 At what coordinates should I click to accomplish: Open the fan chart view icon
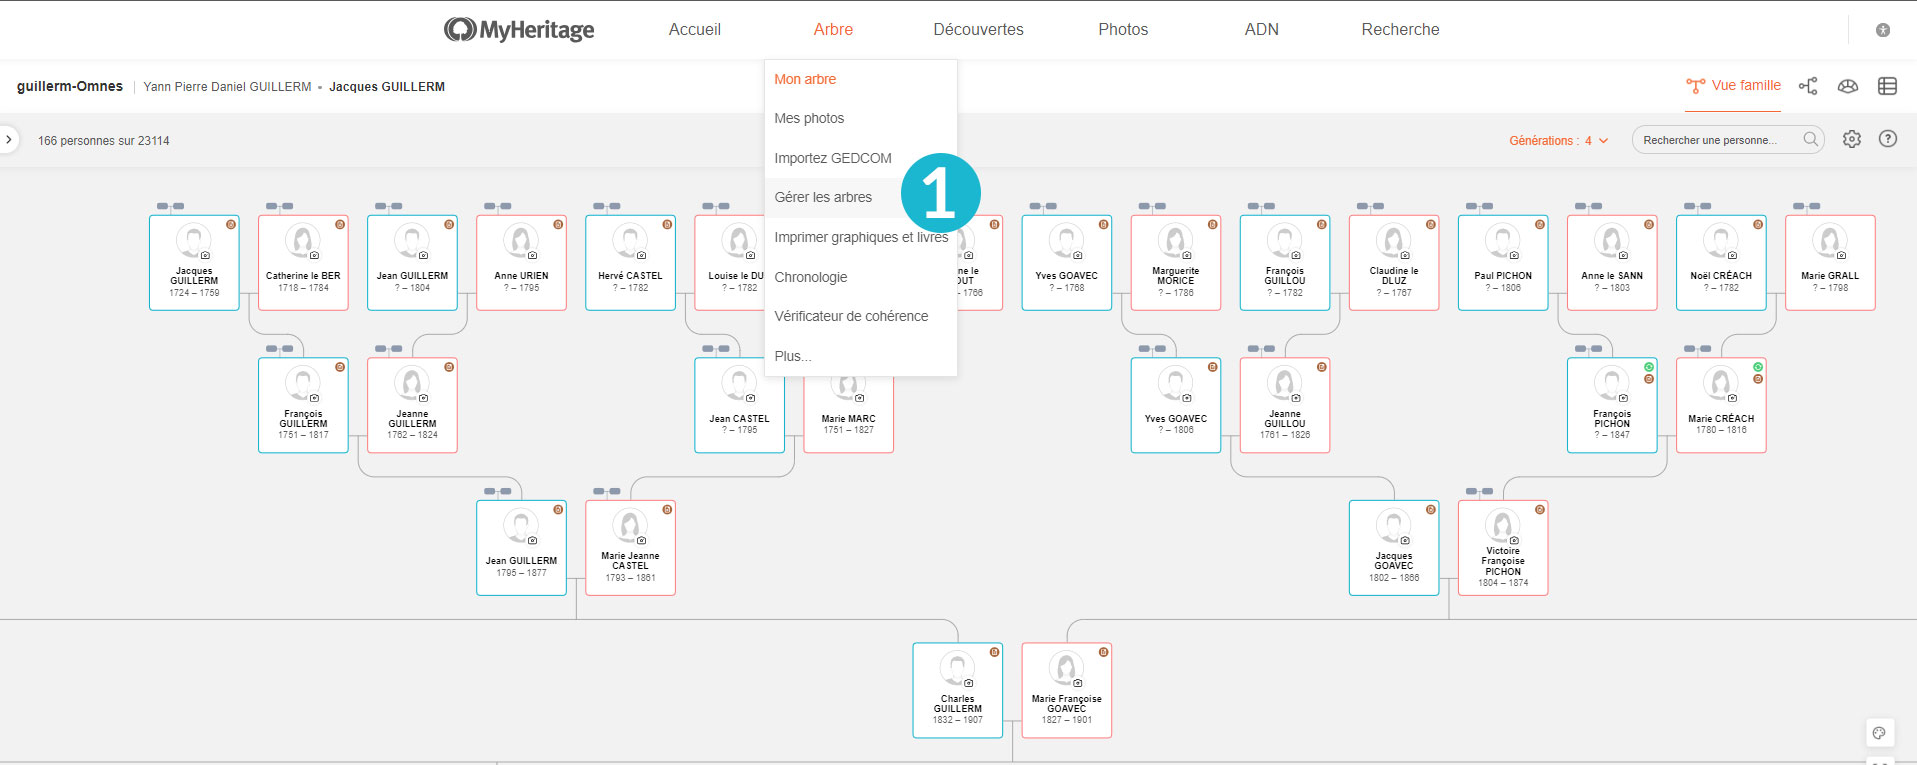point(1848,86)
